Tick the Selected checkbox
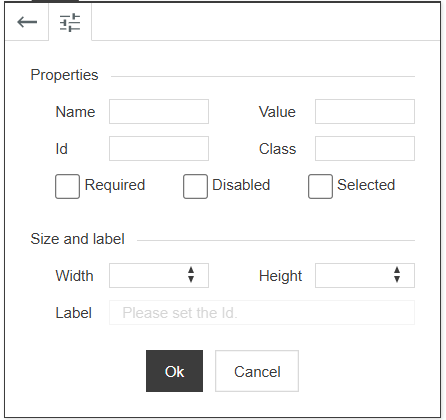The height and width of the screenshot is (420, 446). point(320,186)
